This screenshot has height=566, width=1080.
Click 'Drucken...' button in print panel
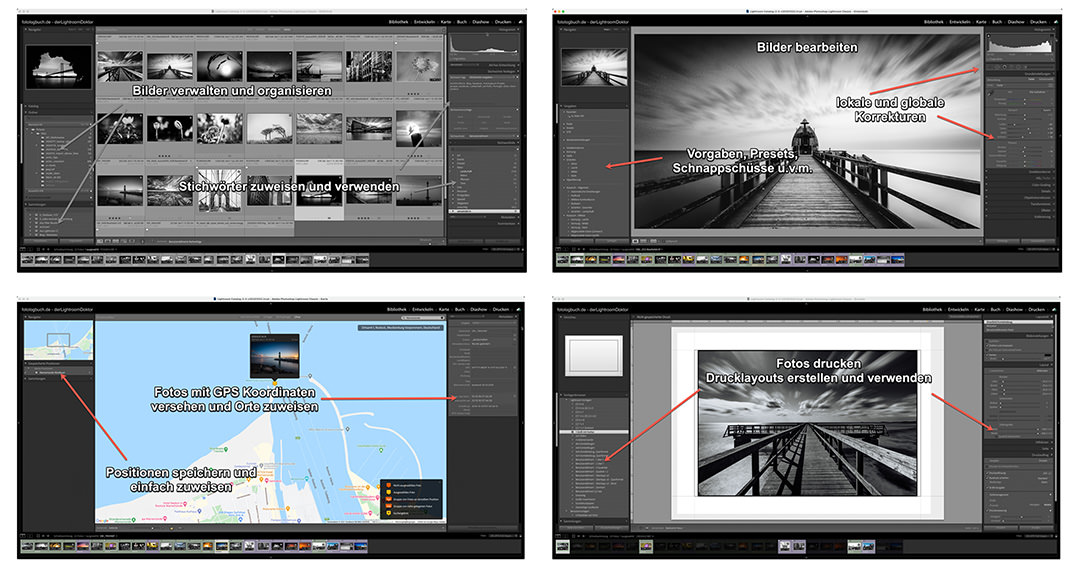coord(1037,527)
